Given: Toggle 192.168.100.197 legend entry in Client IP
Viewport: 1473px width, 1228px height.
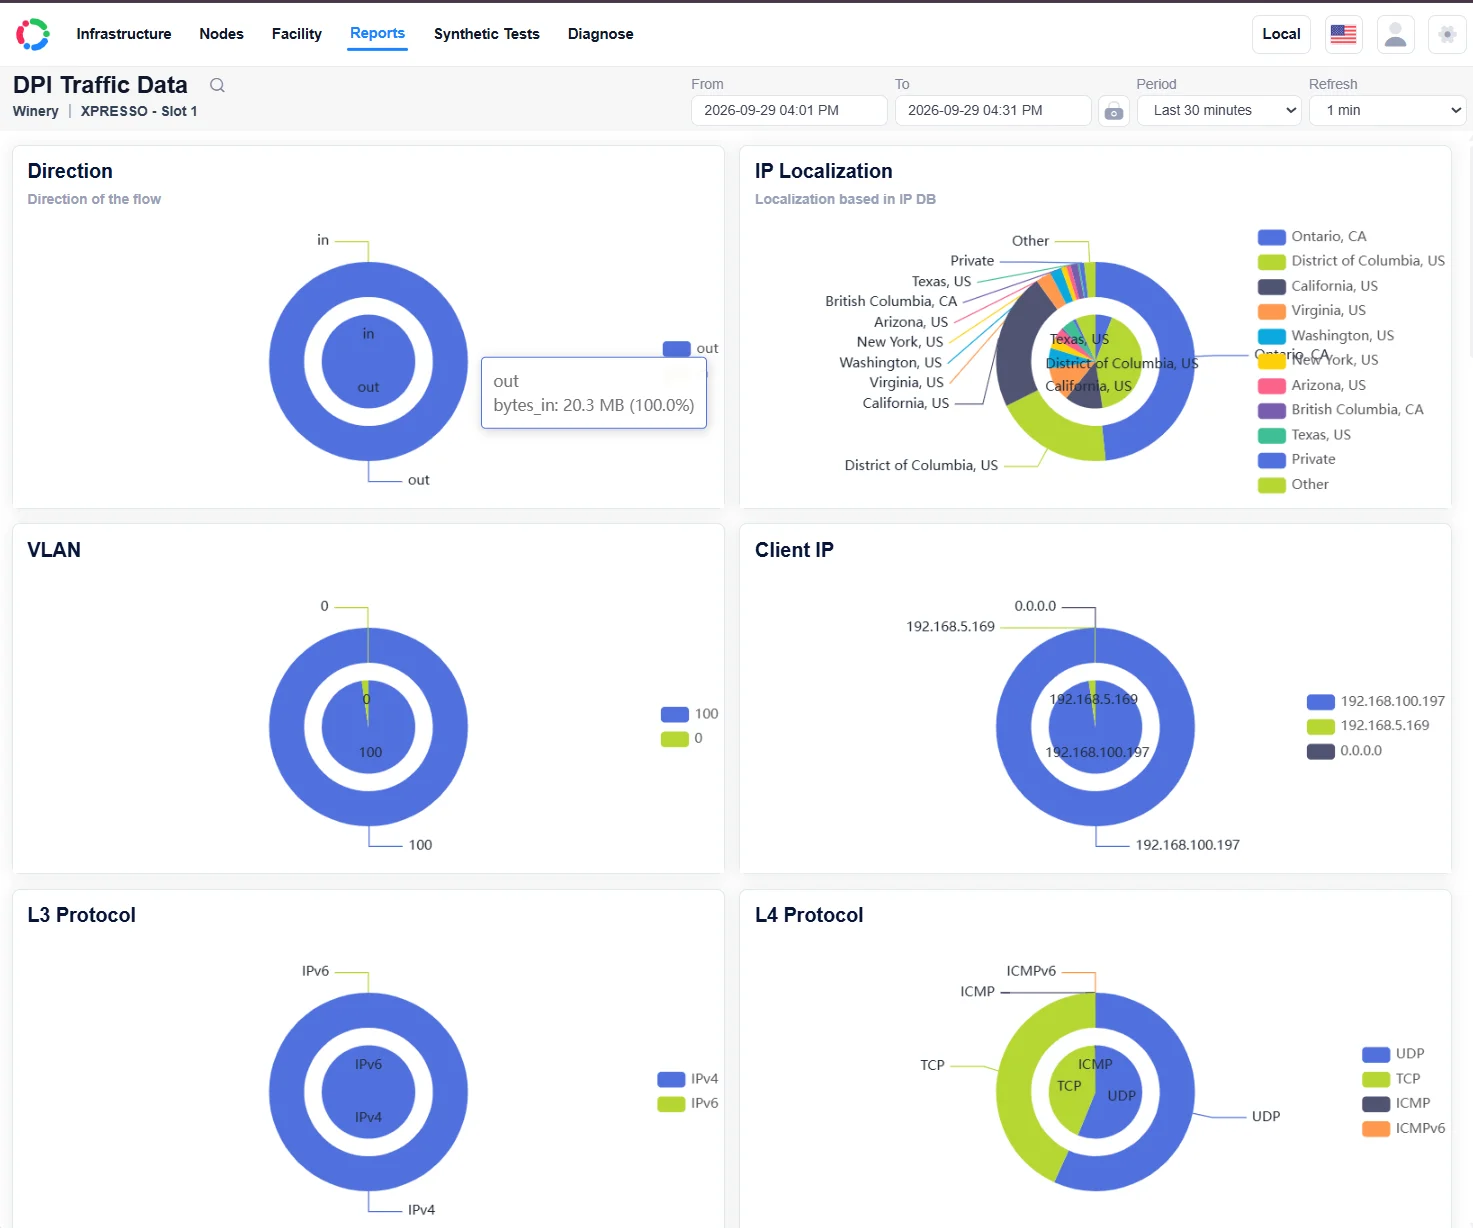Looking at the screenshot, I should (1376, 702).
